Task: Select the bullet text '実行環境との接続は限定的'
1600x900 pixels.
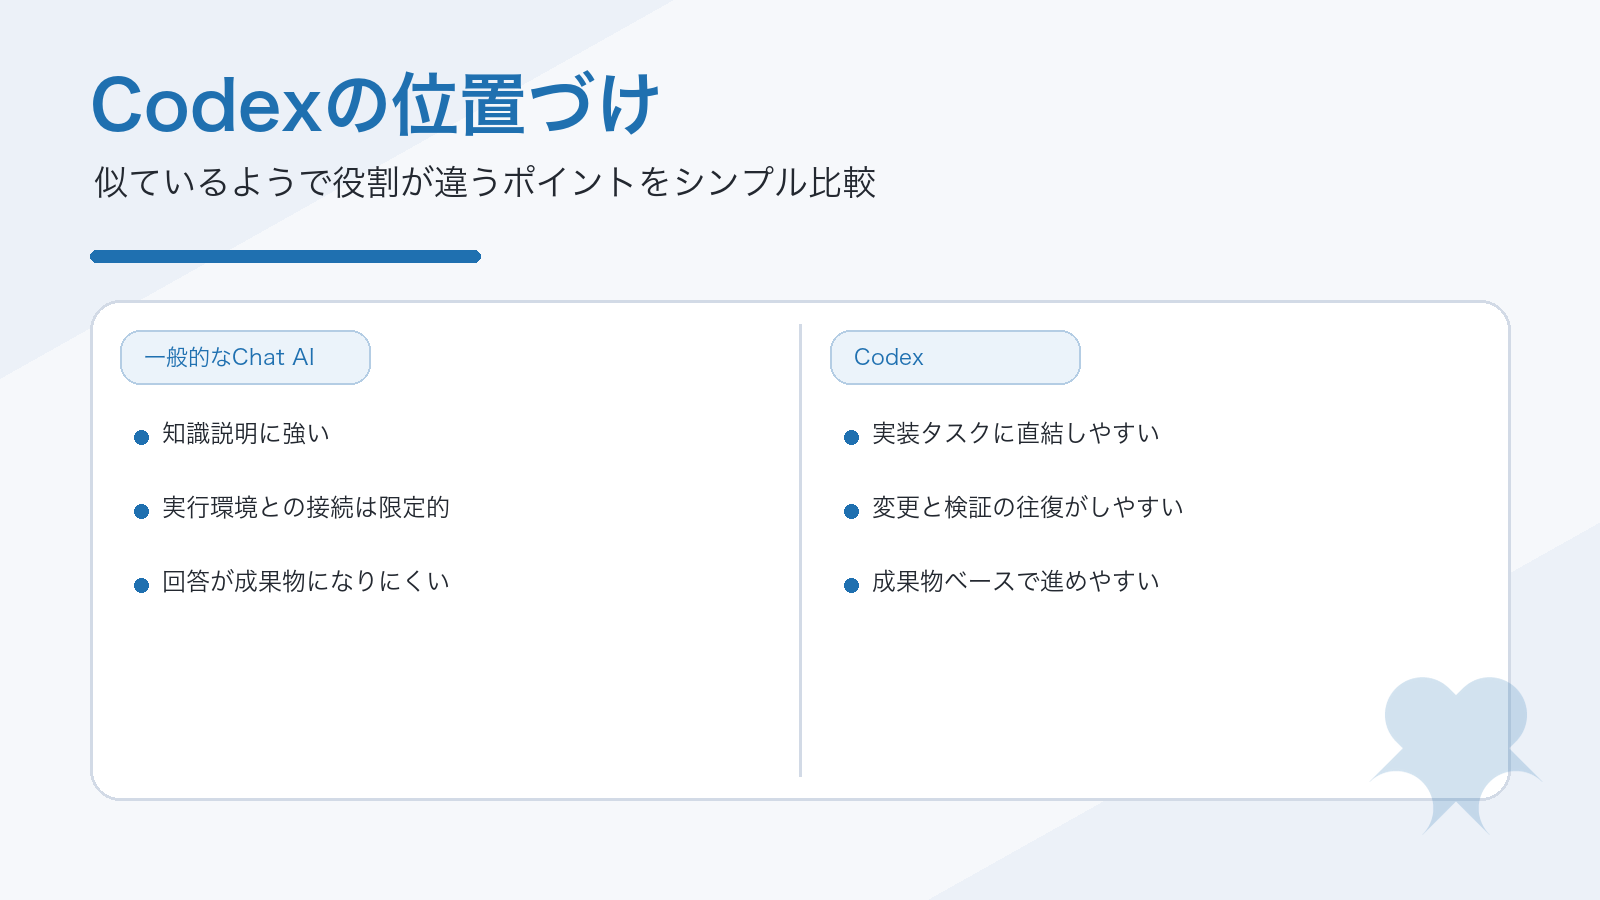Action: 306,507
